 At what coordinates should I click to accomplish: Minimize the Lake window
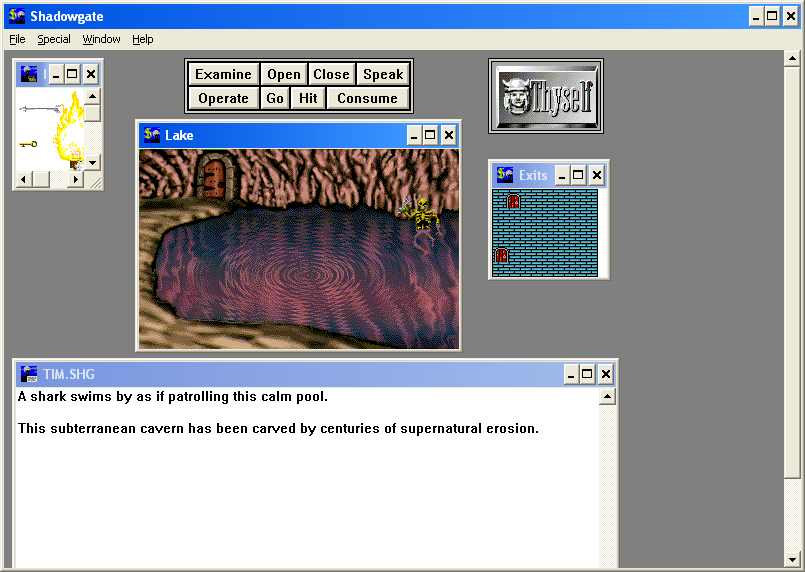pyautogui.click(x=414, y=136)
